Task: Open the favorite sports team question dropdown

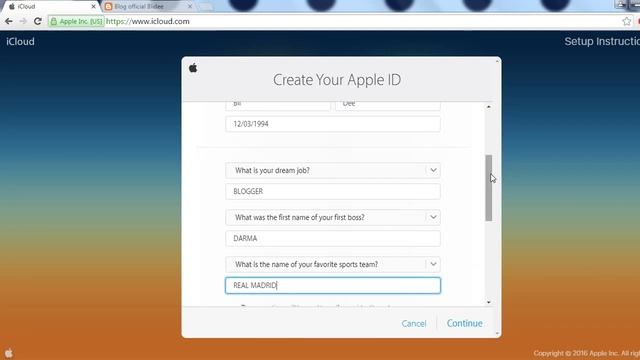Action: 333,264
